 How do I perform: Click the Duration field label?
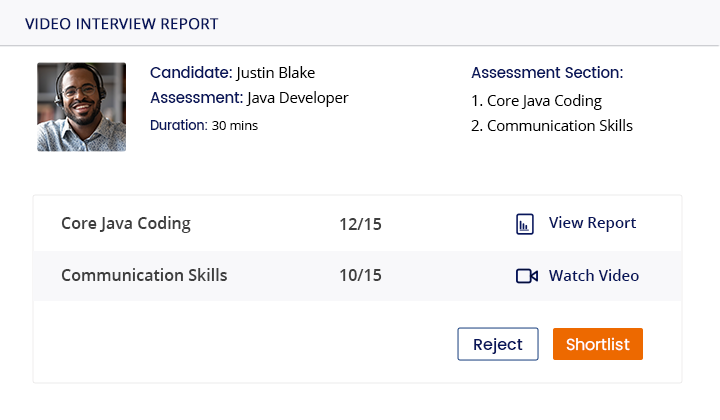178,126
